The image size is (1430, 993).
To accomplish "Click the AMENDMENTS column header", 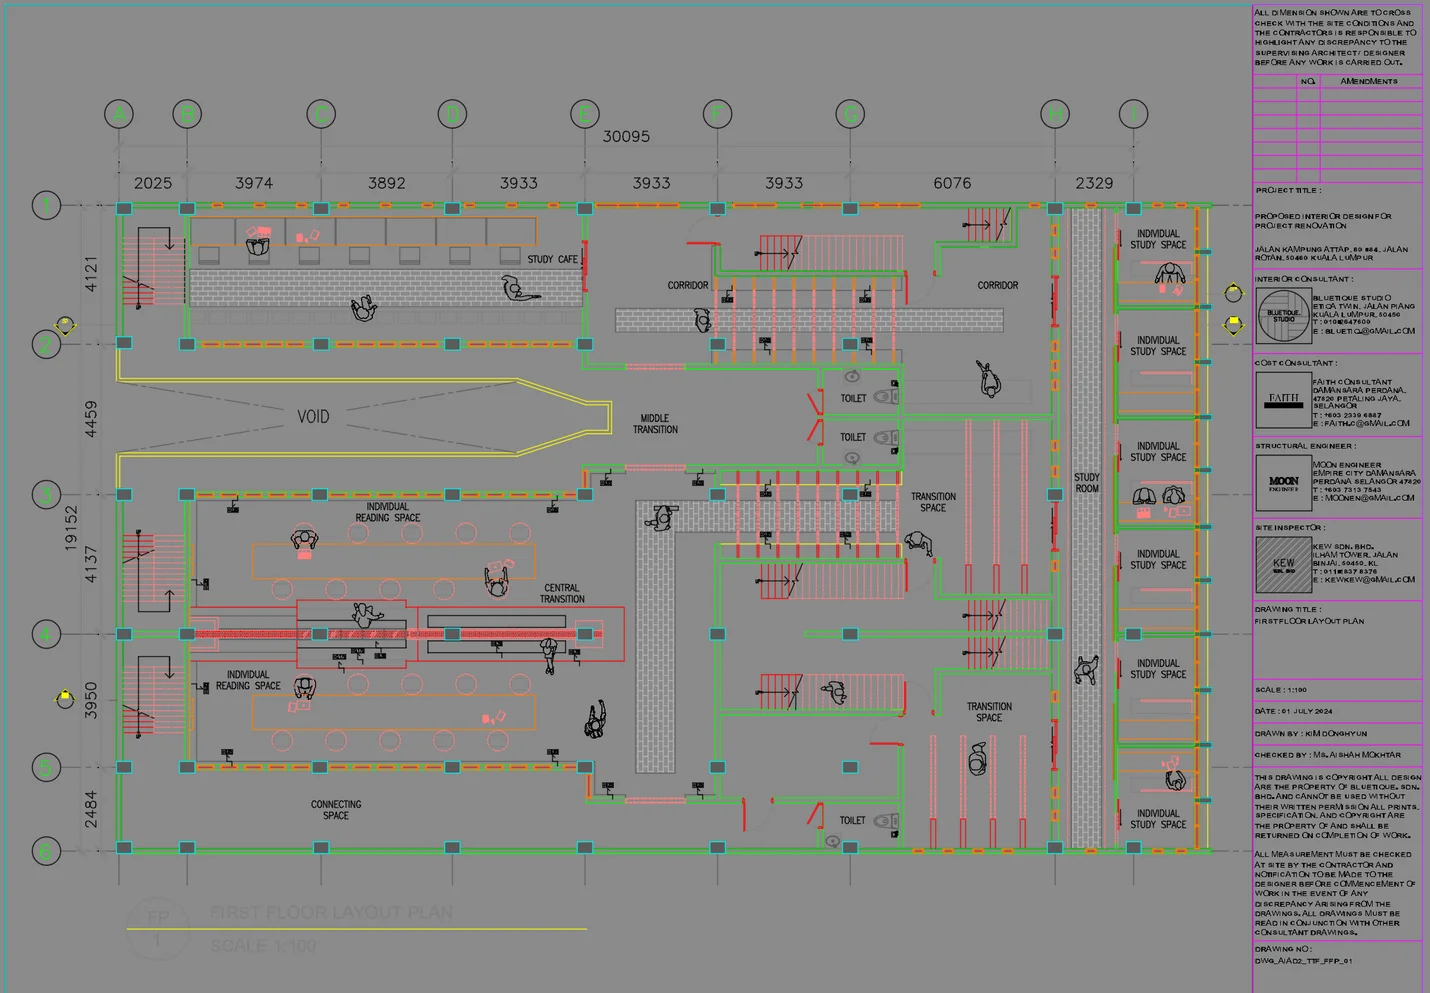I will tap(1369, 81).
